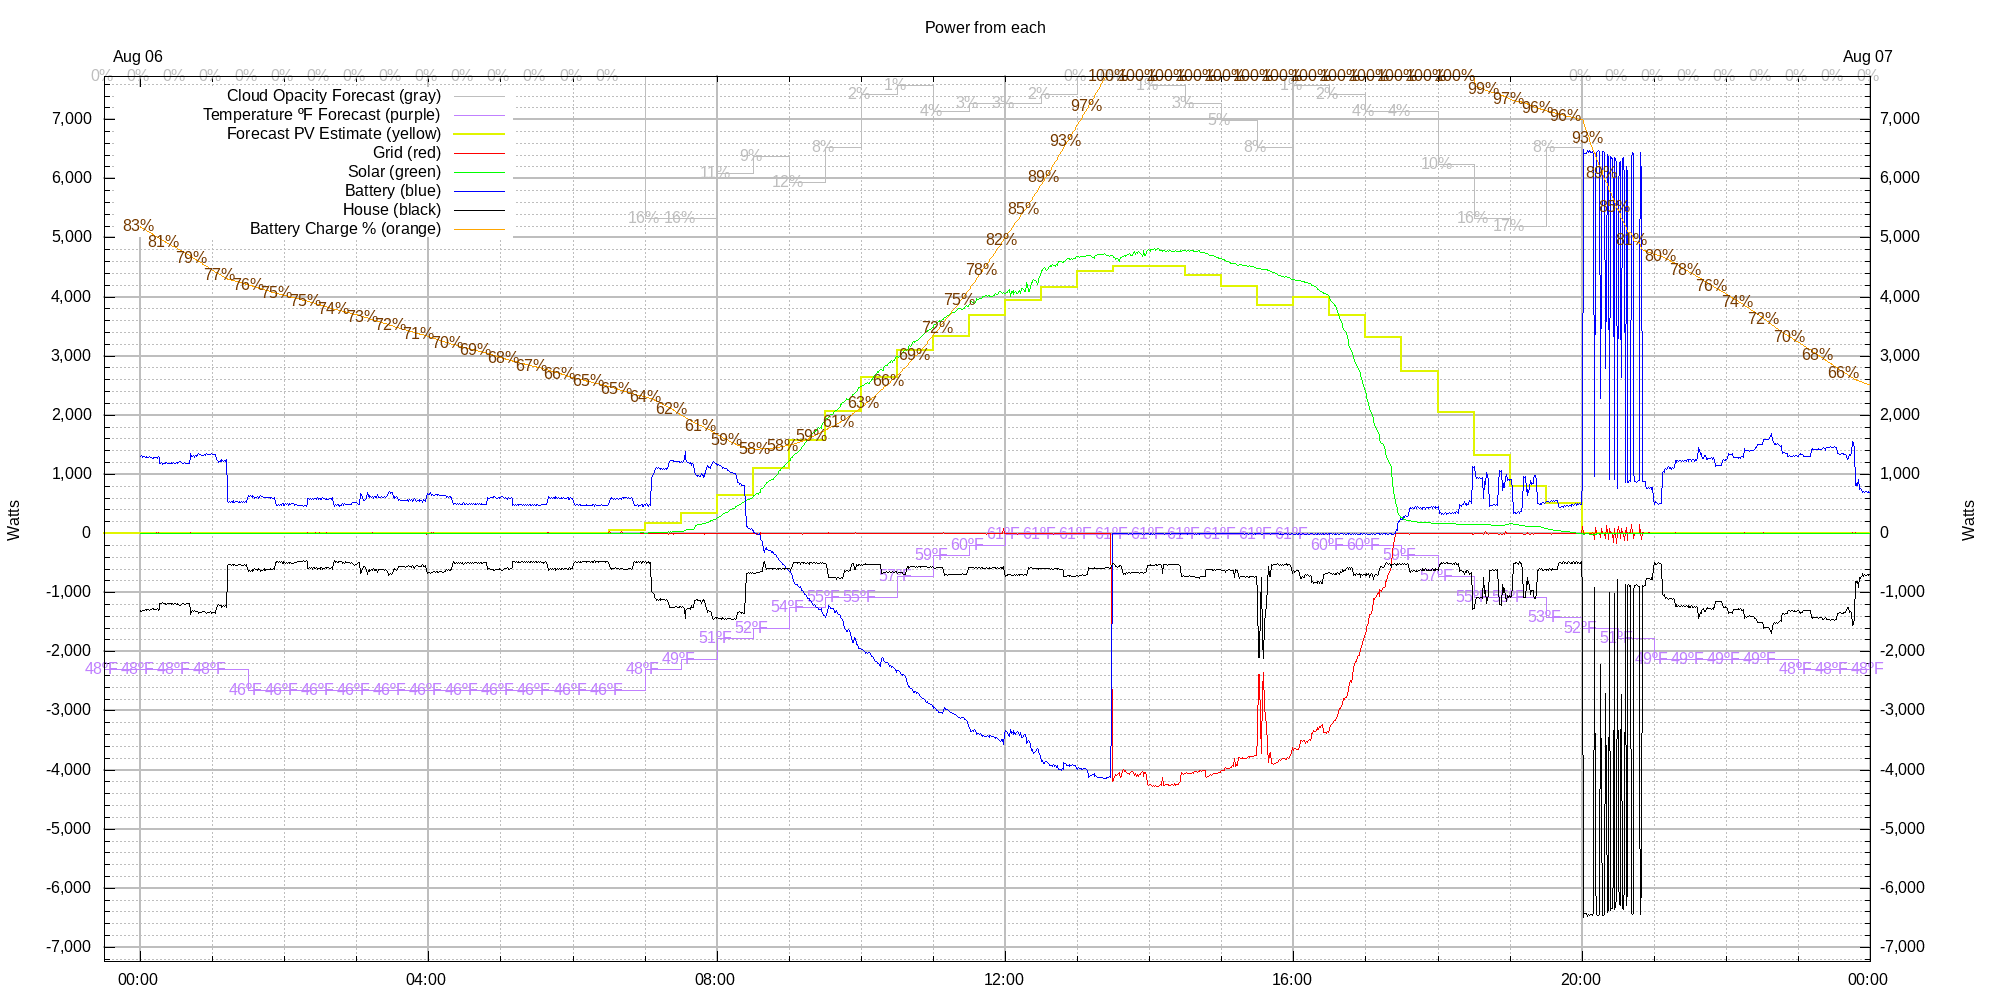Hide the Battery (blue) series
The height and width of the screenshot is (1000, 2000).
coord(392,191)
